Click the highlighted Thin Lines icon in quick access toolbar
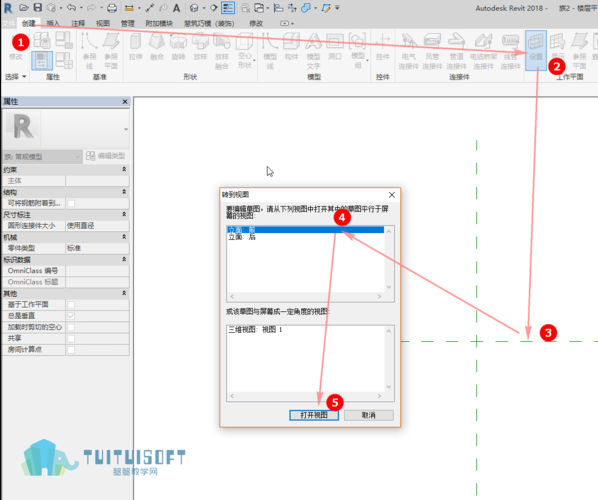Image resolution: width=598 pixels, height=500 pixels. (x=228, y=8)
